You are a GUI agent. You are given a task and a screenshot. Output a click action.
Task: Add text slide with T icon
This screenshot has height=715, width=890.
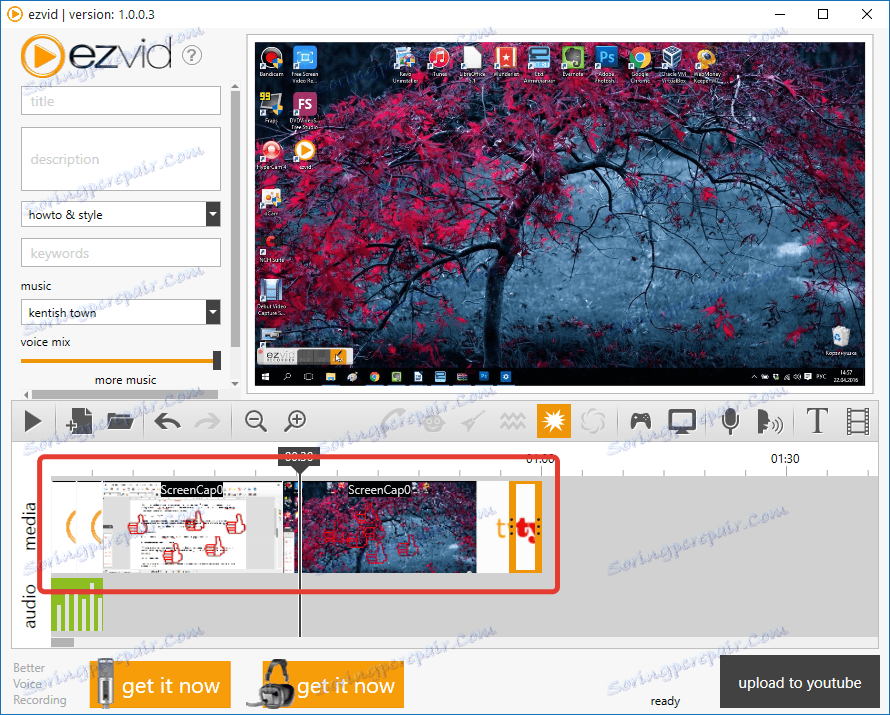pyautogui.click(x=817, y=421)
